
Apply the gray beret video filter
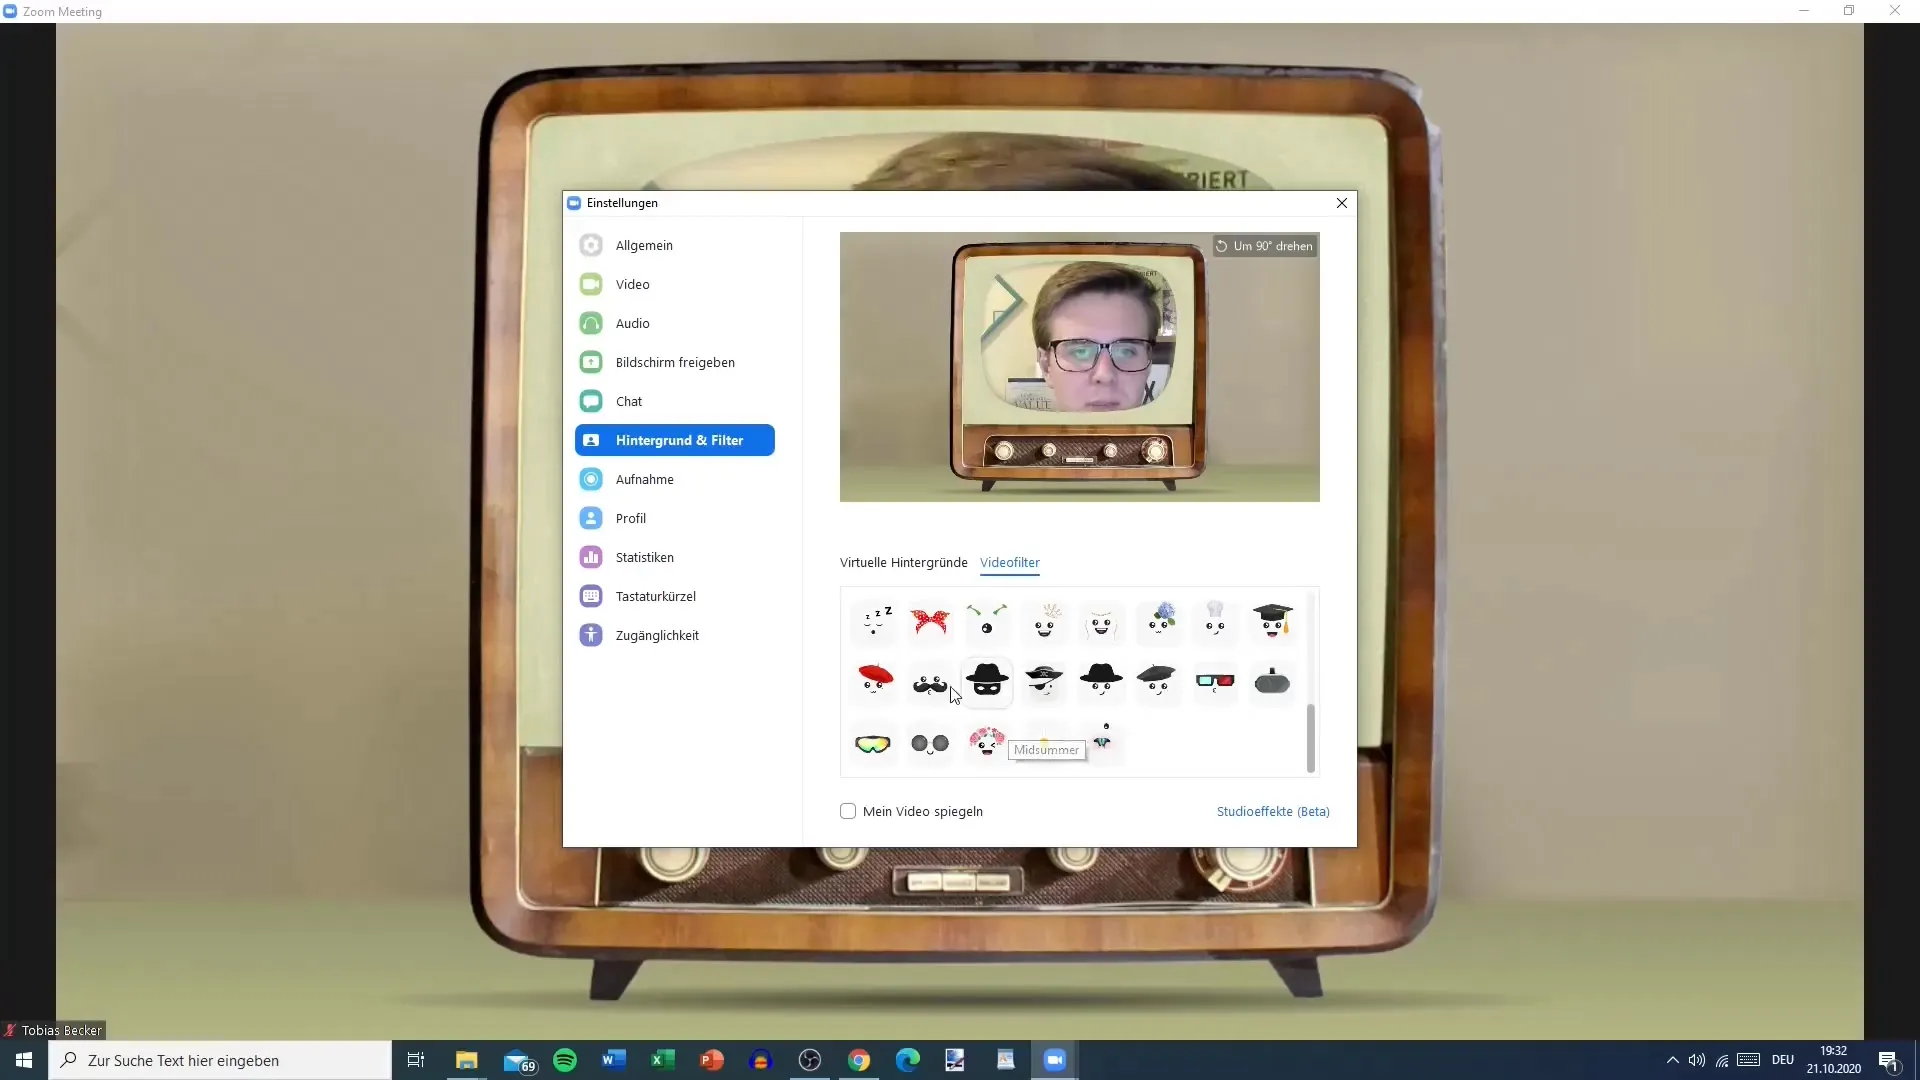click(1157, 681)
